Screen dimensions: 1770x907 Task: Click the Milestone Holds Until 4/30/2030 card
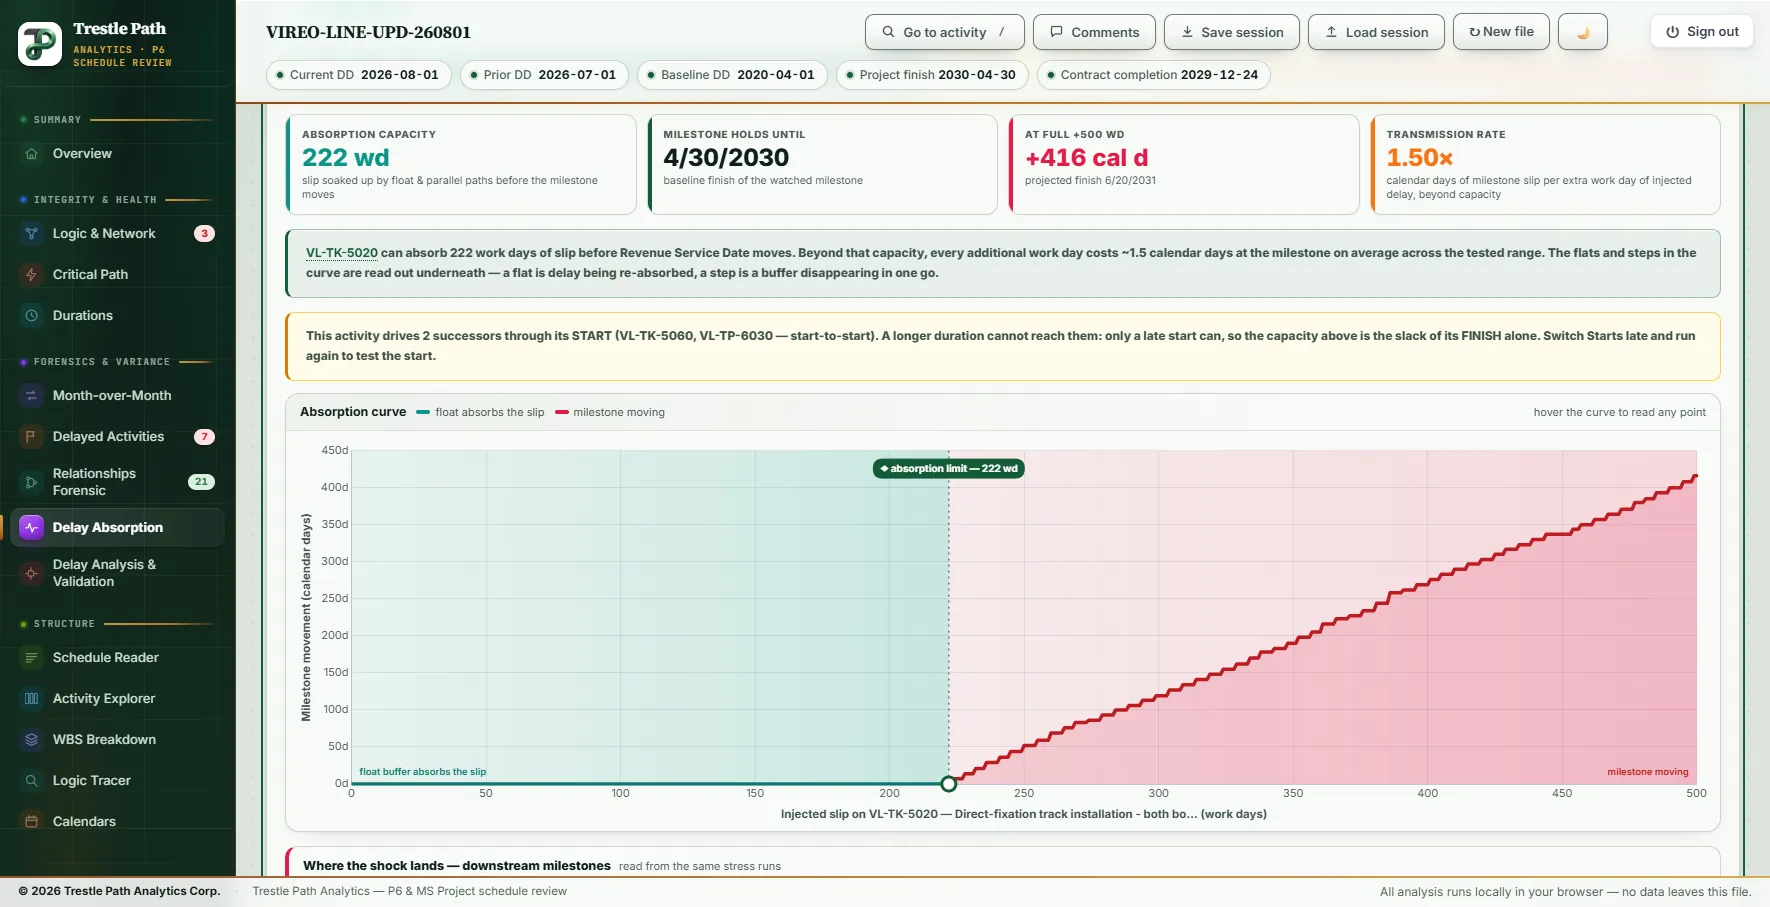pos(822,164)
